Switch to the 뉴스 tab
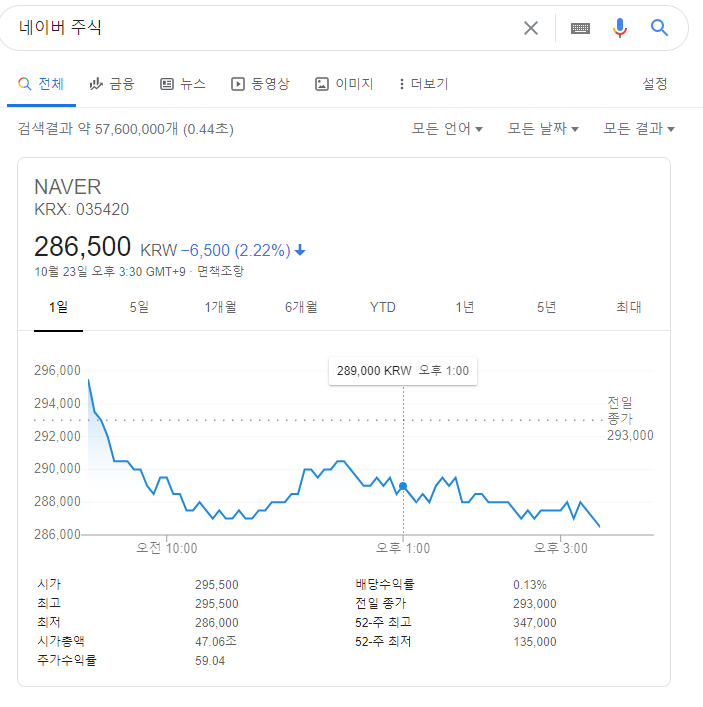Image resolution: width=703 pixels, height=707 pixels. (x=183, y=84)
